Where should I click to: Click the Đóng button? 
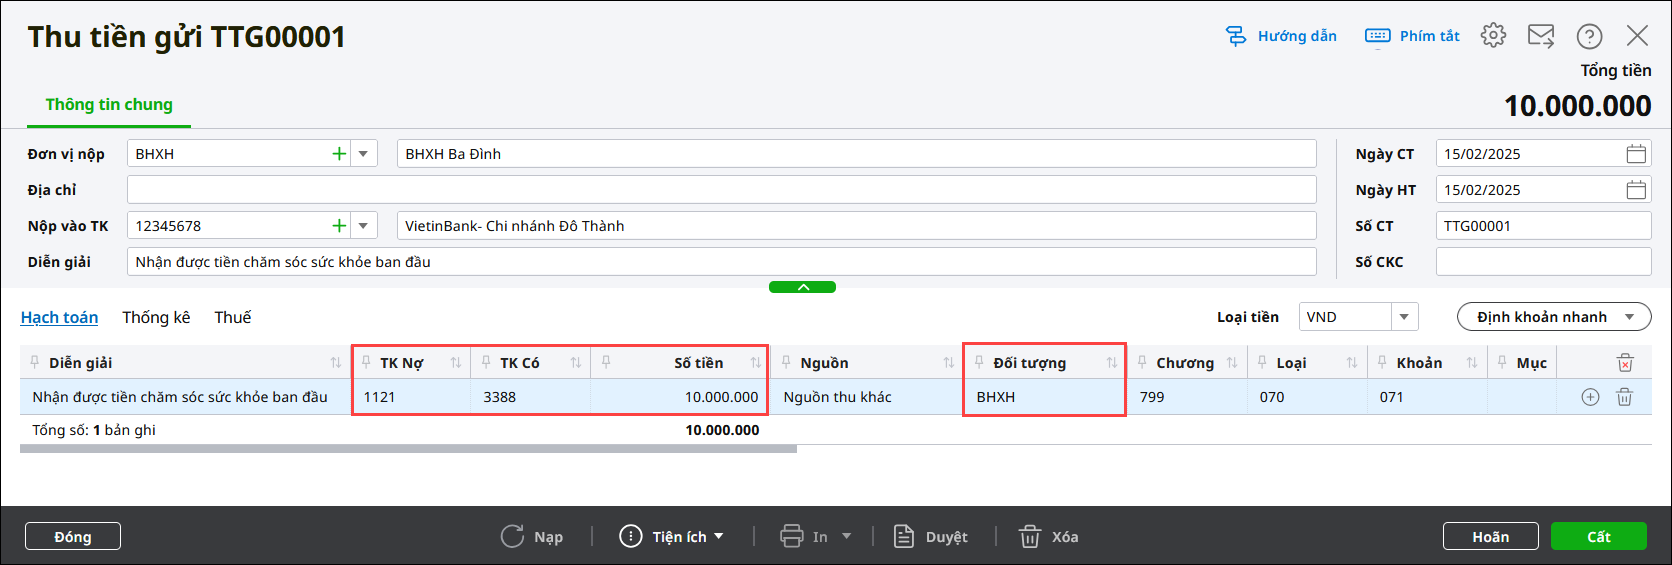pos(73,536)
